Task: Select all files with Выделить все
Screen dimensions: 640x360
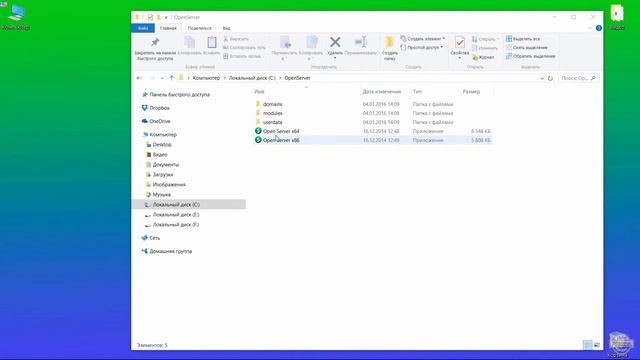Action: [x=523, y=39]
